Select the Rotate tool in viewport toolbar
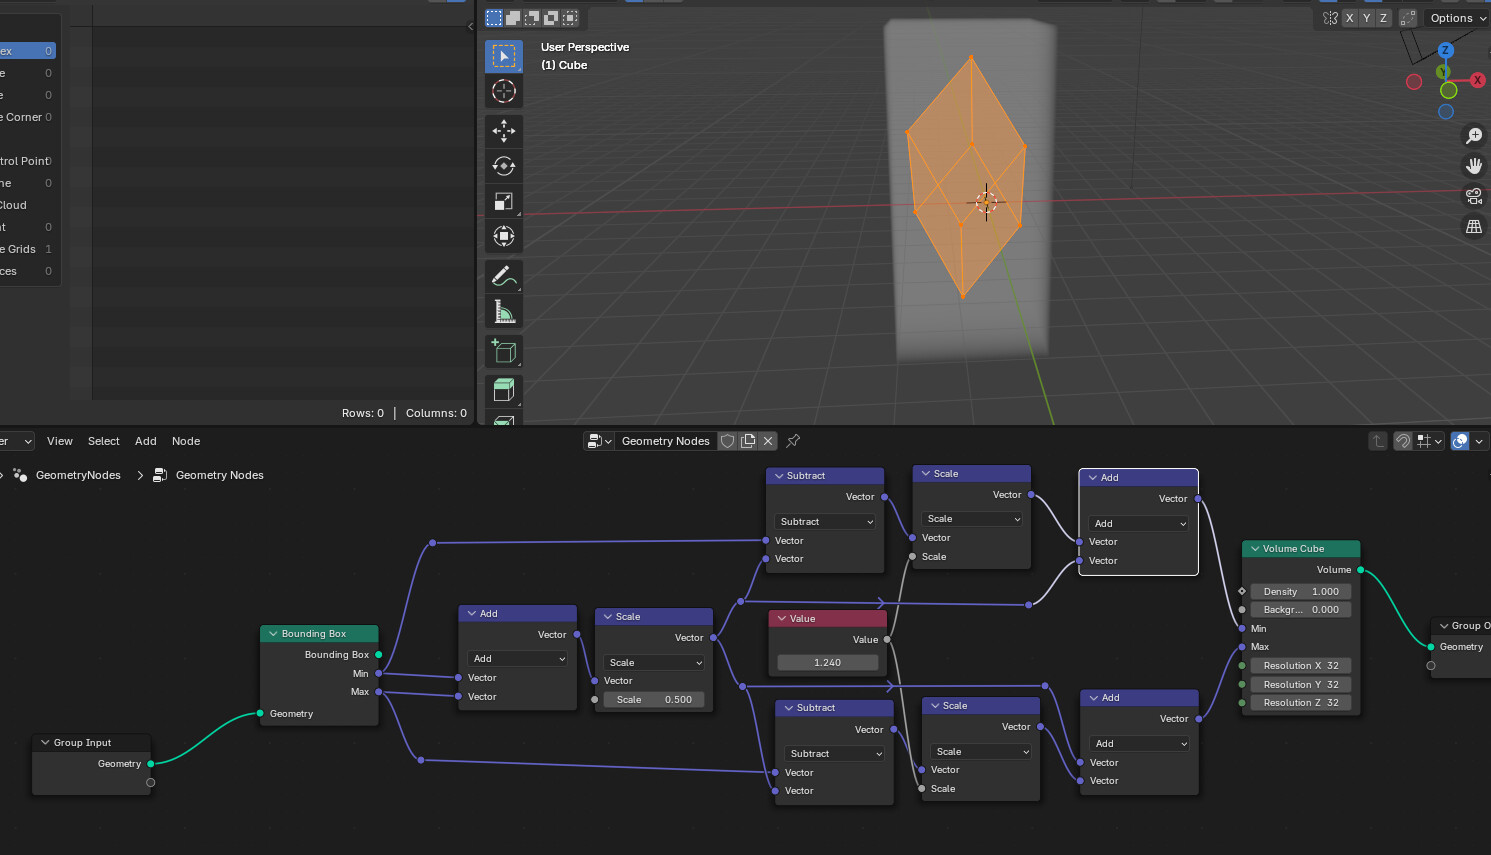Viewport: 1491px width, 855px height. tap(504, 166)
